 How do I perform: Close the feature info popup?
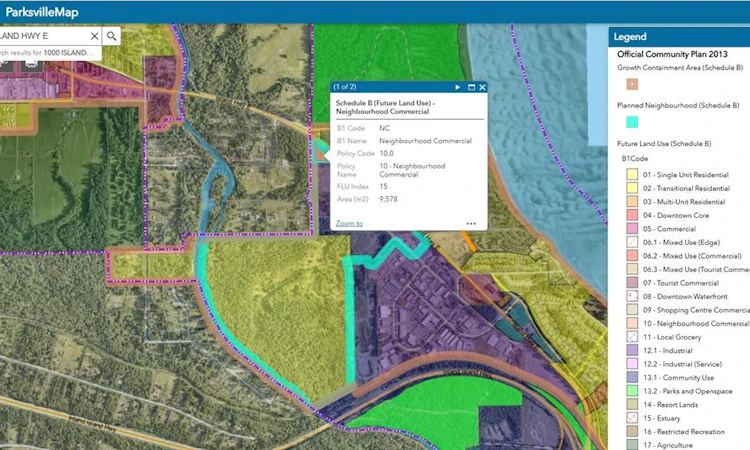[x=482, y=87]
